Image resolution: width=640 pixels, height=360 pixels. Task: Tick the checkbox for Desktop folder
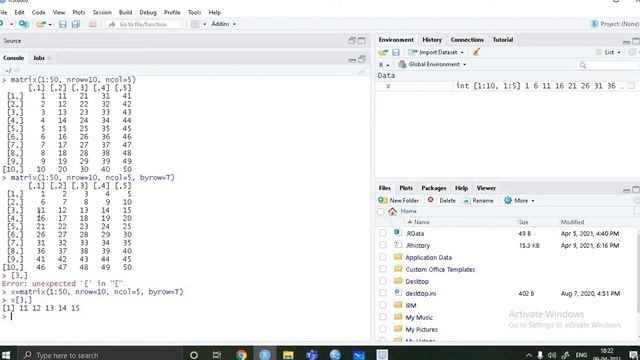coord(382,281)
